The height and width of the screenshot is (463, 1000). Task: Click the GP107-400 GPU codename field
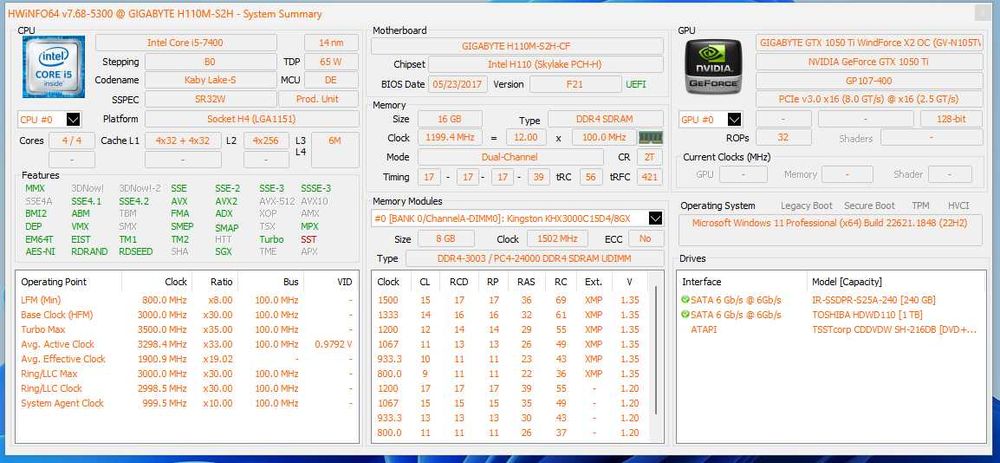[x=869, y=81]
